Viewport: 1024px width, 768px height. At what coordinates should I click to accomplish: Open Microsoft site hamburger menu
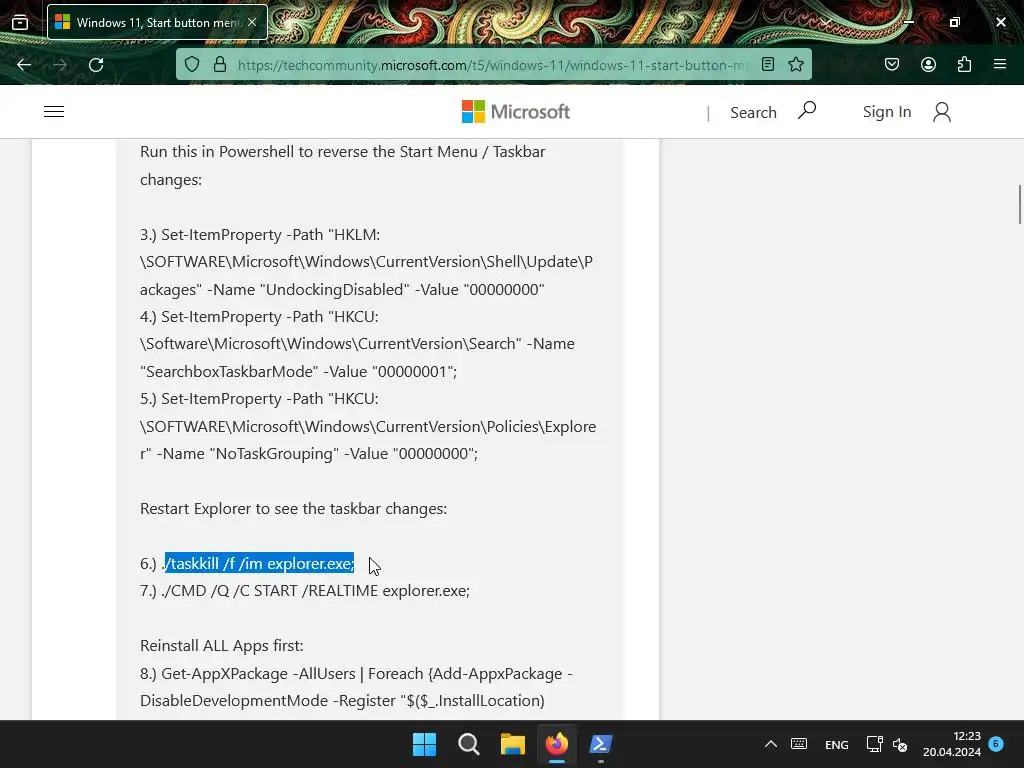click(x=54, y=112)
